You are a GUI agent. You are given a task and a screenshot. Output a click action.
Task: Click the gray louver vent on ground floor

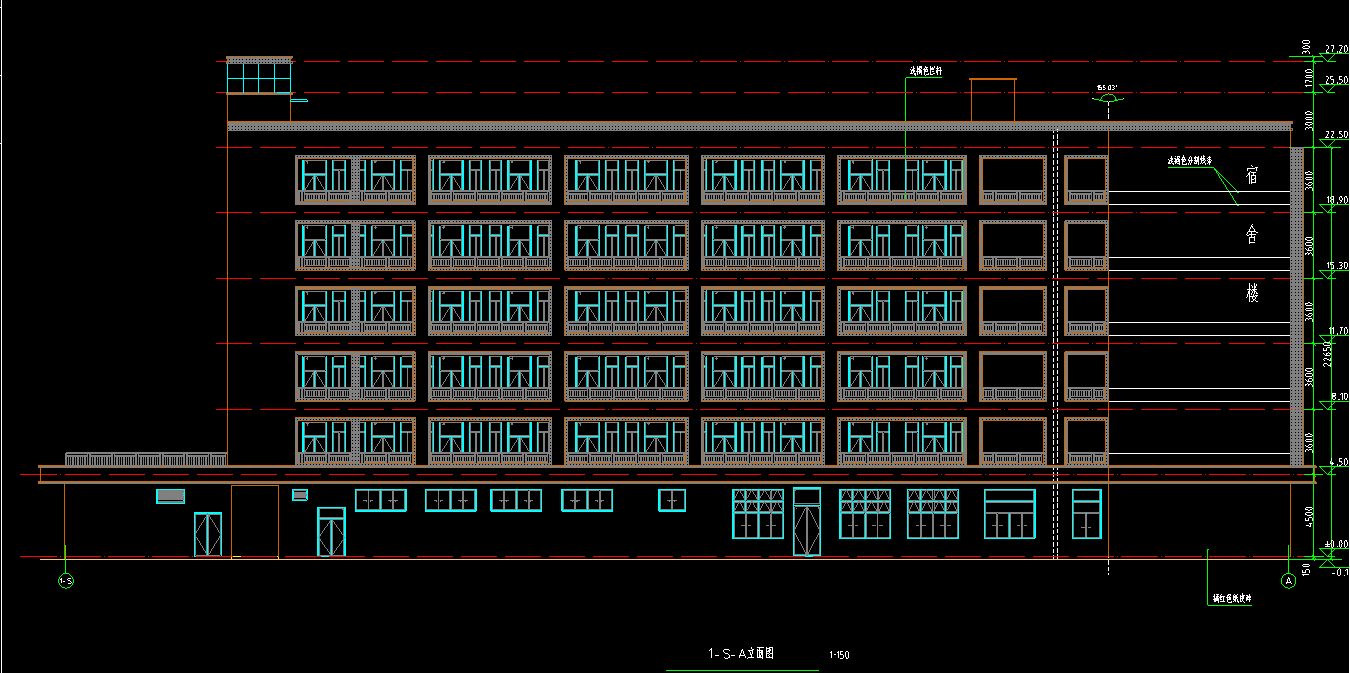coord(171,496)
